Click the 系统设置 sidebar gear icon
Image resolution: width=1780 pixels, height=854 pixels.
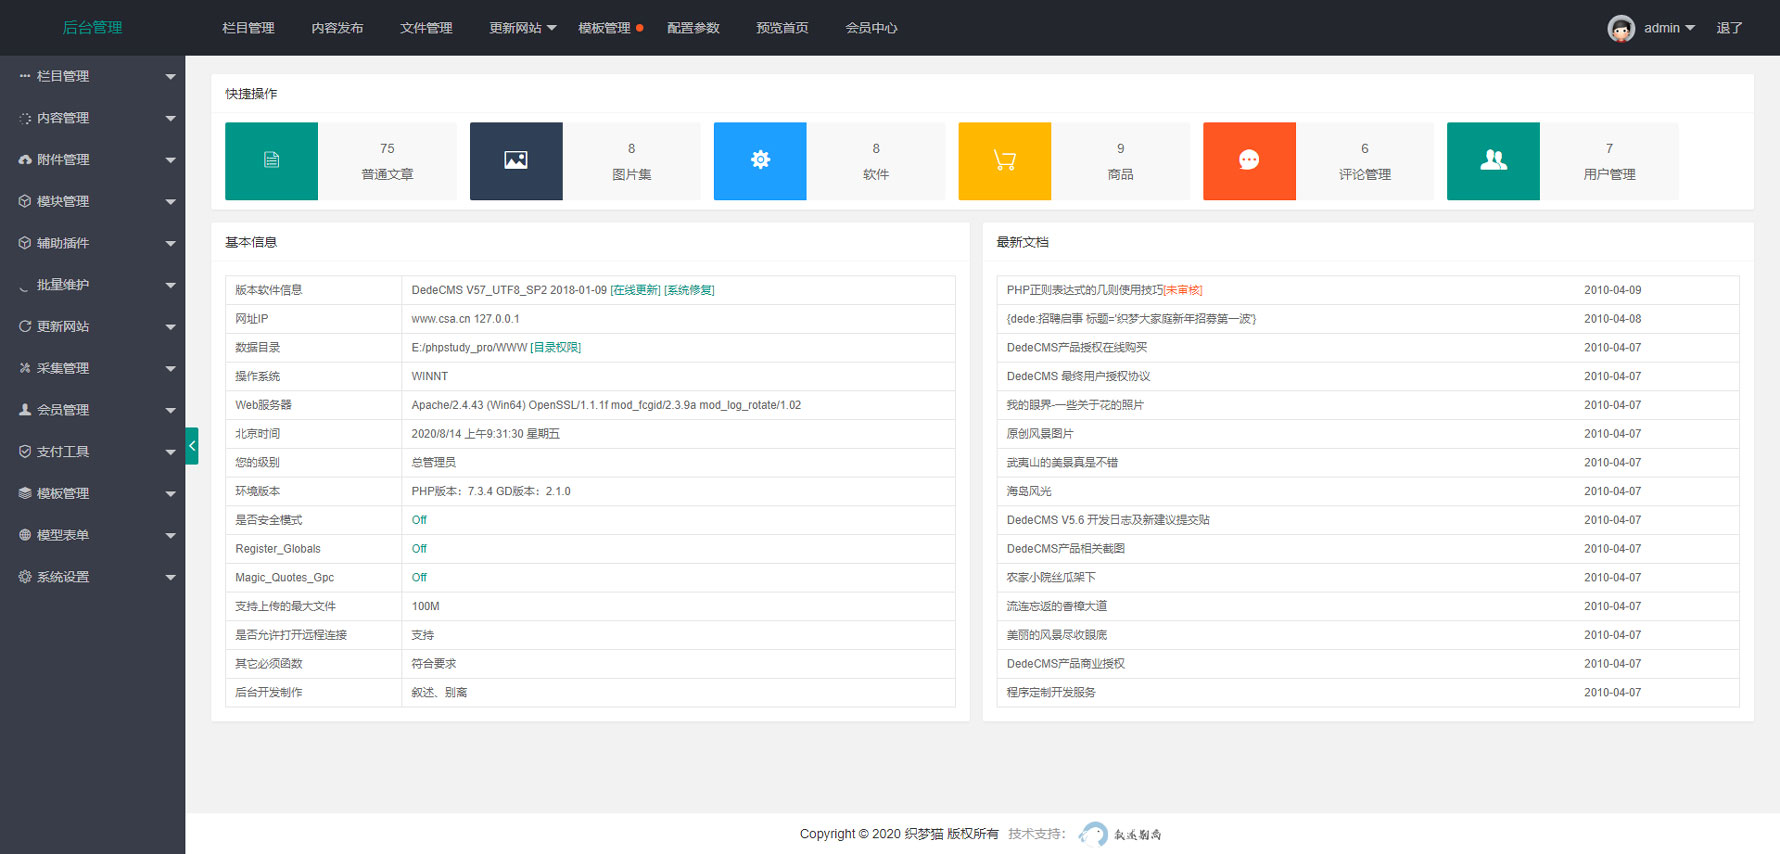(x=25, y=577)
